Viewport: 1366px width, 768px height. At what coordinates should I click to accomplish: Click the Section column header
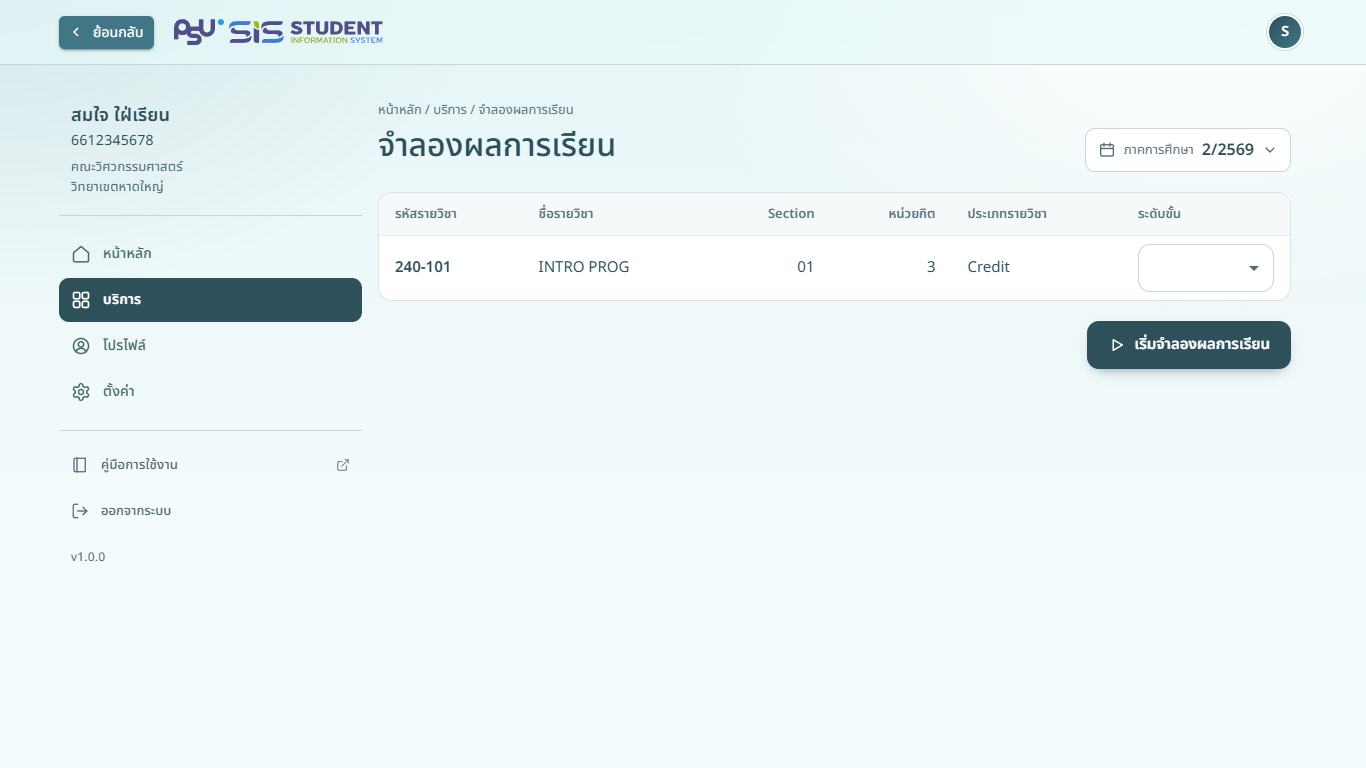point(790,214)
